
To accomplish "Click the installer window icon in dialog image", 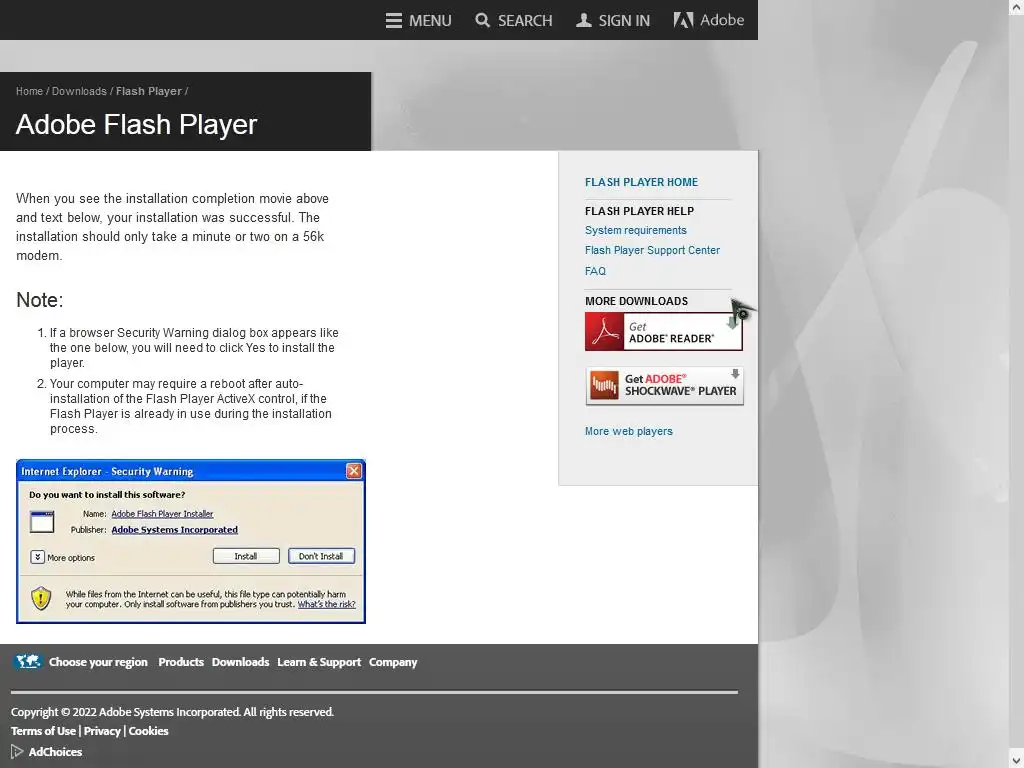I will (42, 522).
